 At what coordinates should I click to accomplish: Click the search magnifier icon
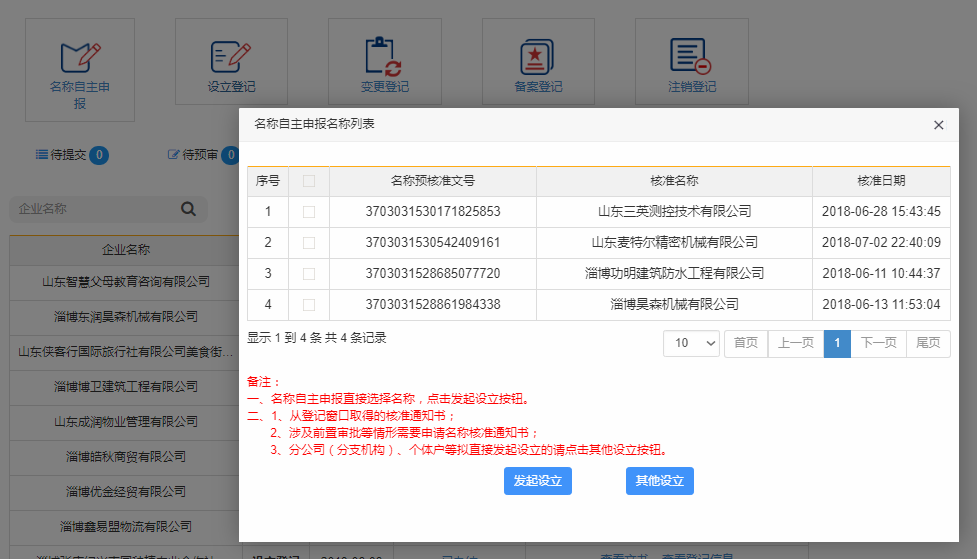(x=188, y=209)
